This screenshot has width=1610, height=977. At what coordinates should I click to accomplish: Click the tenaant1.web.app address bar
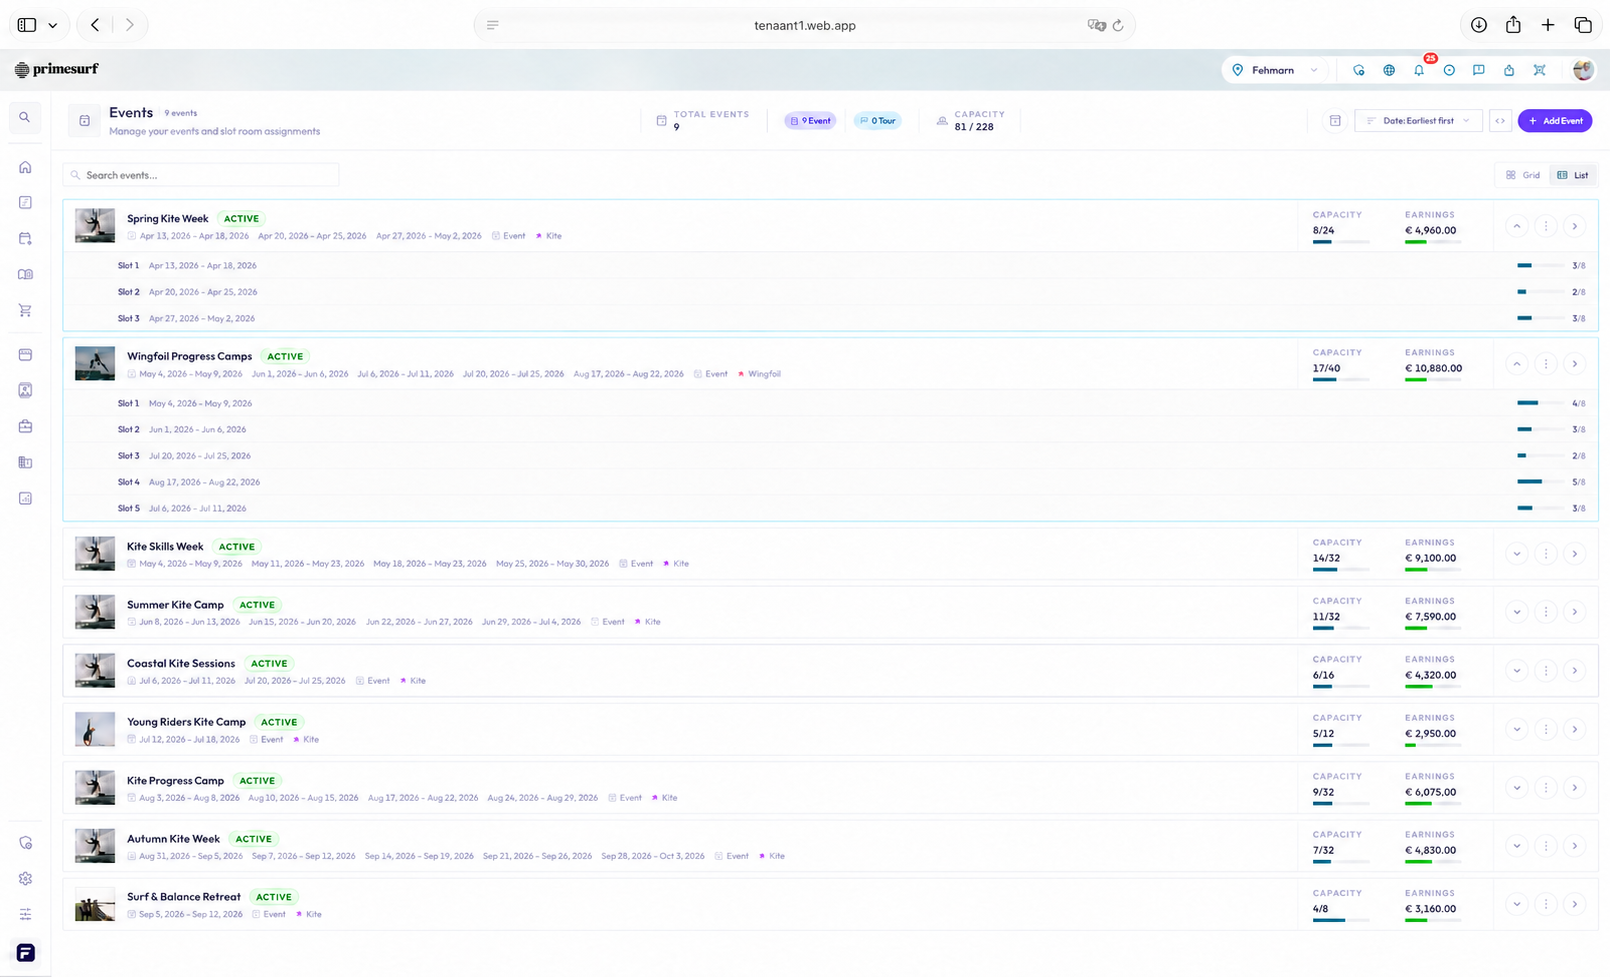point(804,25)
